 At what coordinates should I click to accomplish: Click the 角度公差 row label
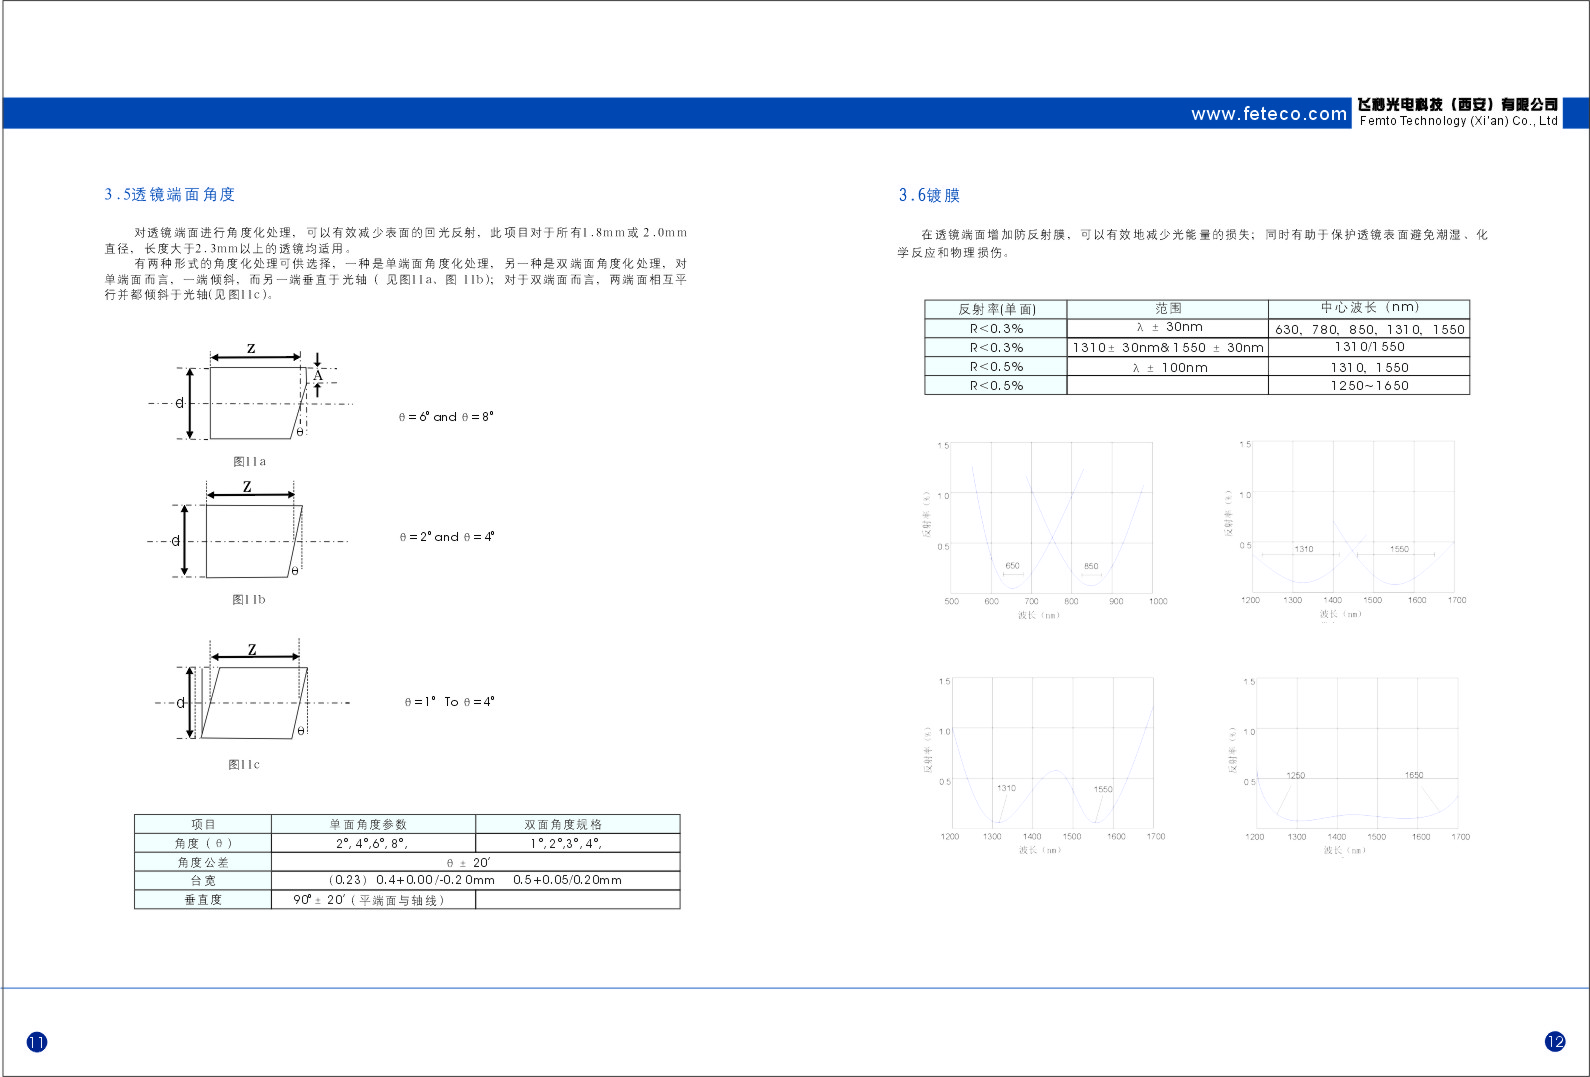coord(203,862)
